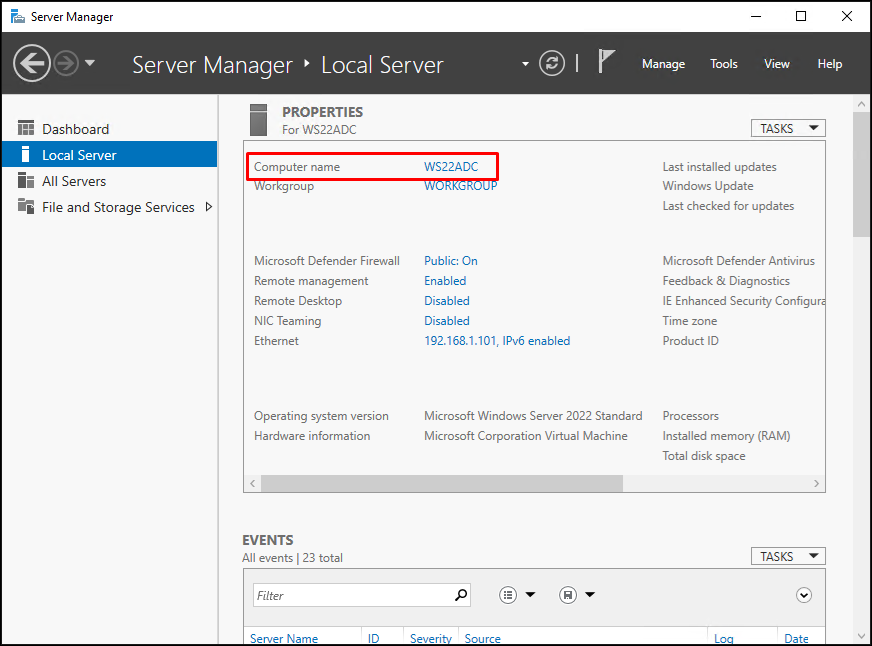Click the All Servers icon

pos(26,180)
